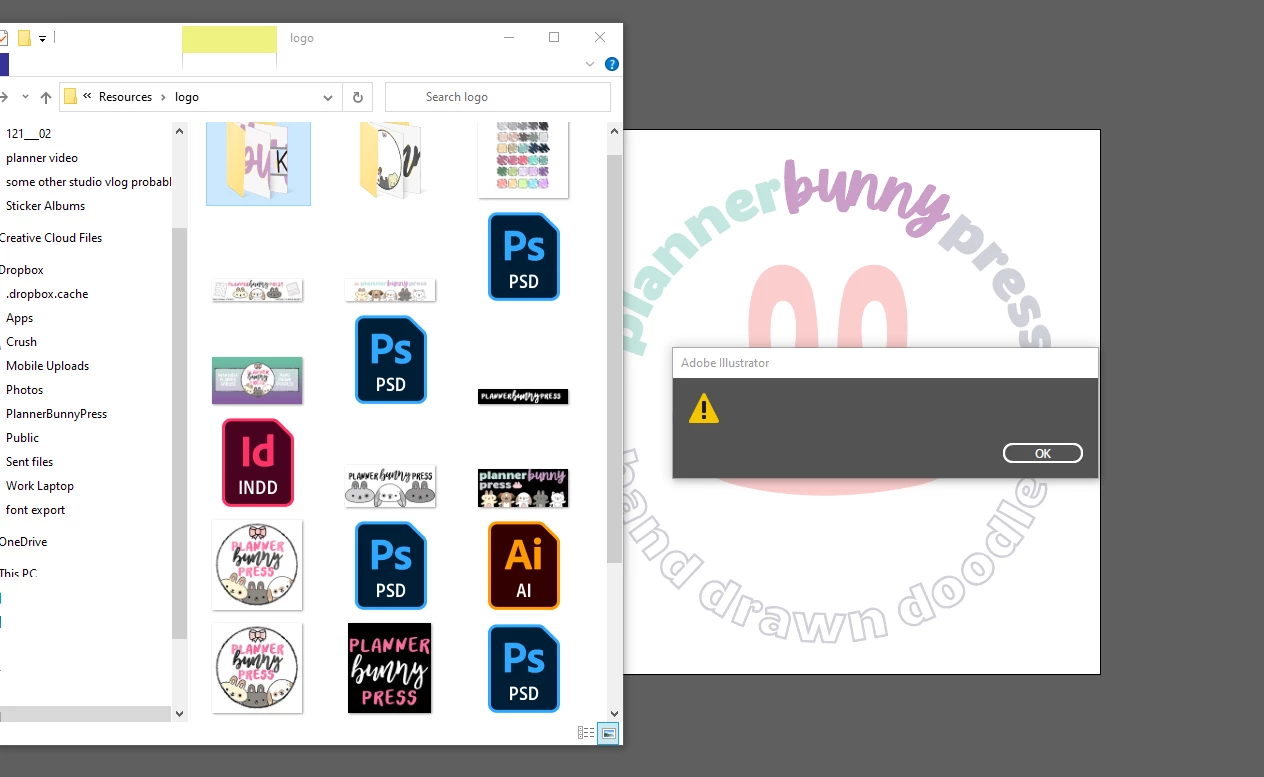Go up one folder level
The width and height of the screenshot is (1264, 777).
46,97
